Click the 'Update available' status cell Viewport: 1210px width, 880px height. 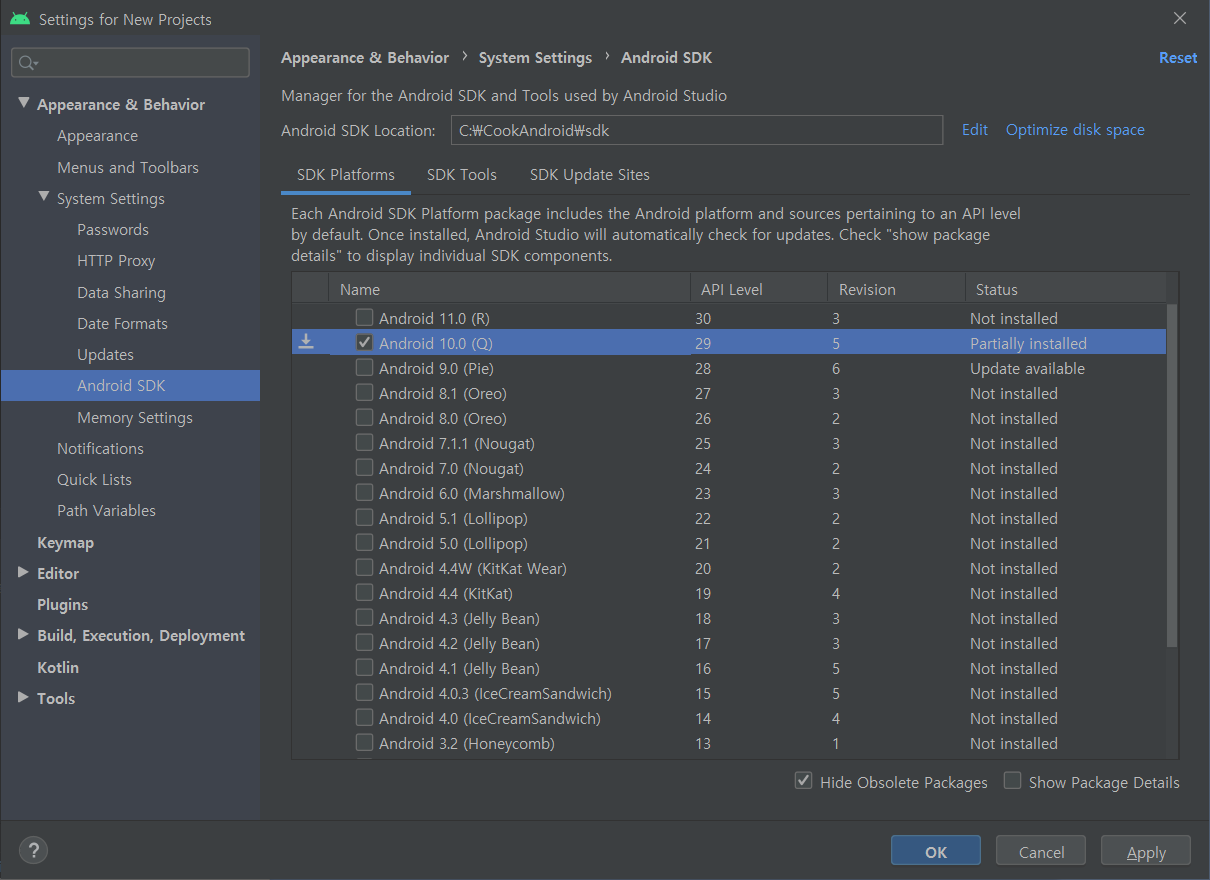coord(1027,368)
